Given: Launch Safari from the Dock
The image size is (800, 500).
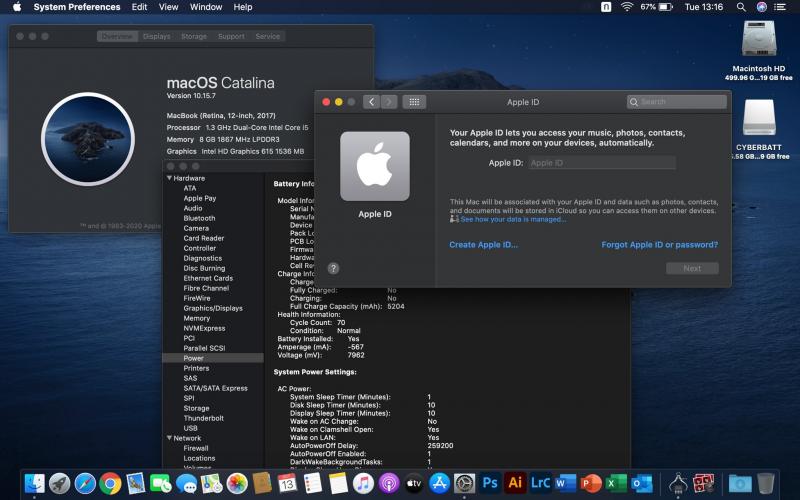Looking at the screenshot, I should coord(85,483).
